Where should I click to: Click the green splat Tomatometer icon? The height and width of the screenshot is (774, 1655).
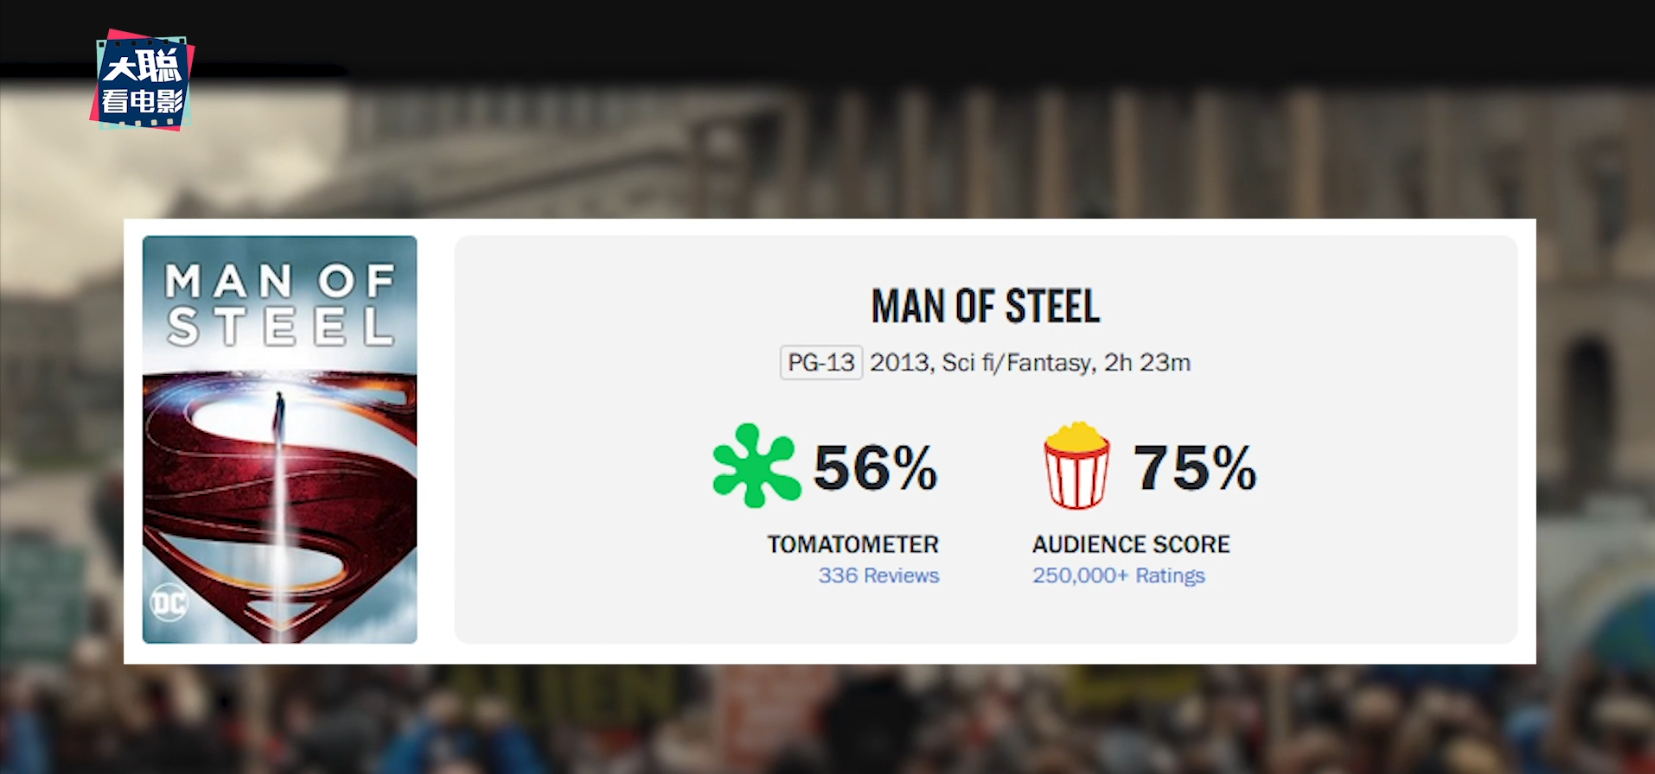pos(755,466)
